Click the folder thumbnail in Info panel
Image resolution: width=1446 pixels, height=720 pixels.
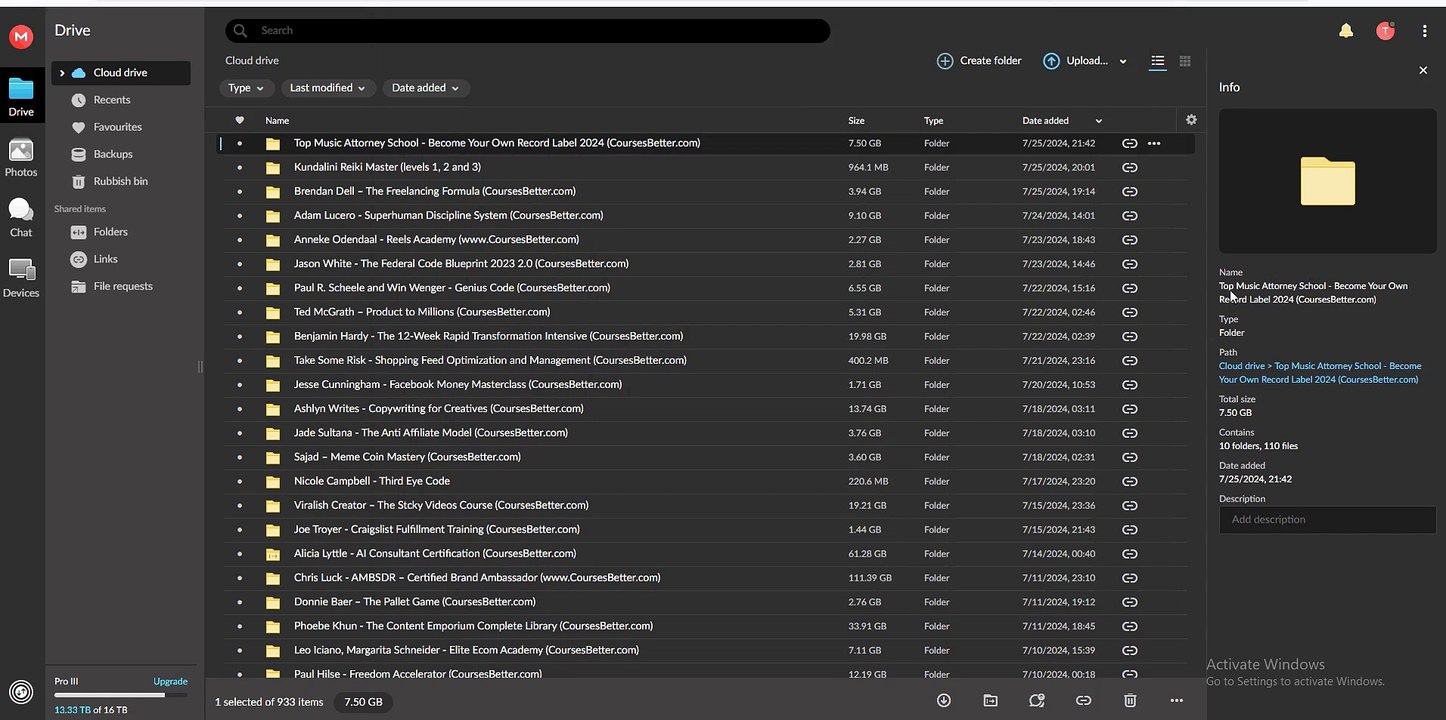[x=1328, y=181]
